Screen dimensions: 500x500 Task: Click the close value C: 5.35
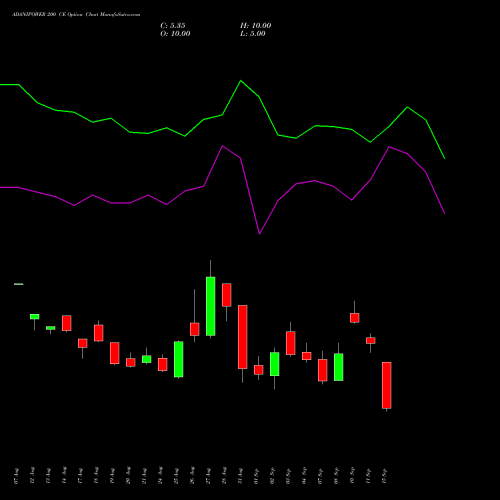(173, 26)
